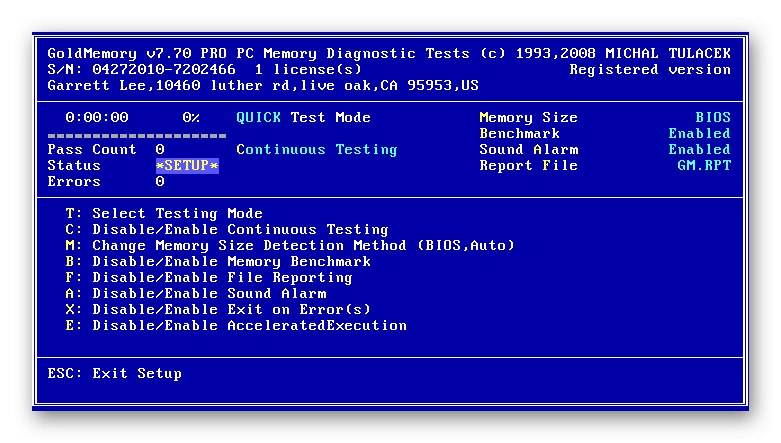This screenshot has height=443, width=781.
Task: Click the 'BIOS' value beside Memory Size
Action: [x=713, y=117]
